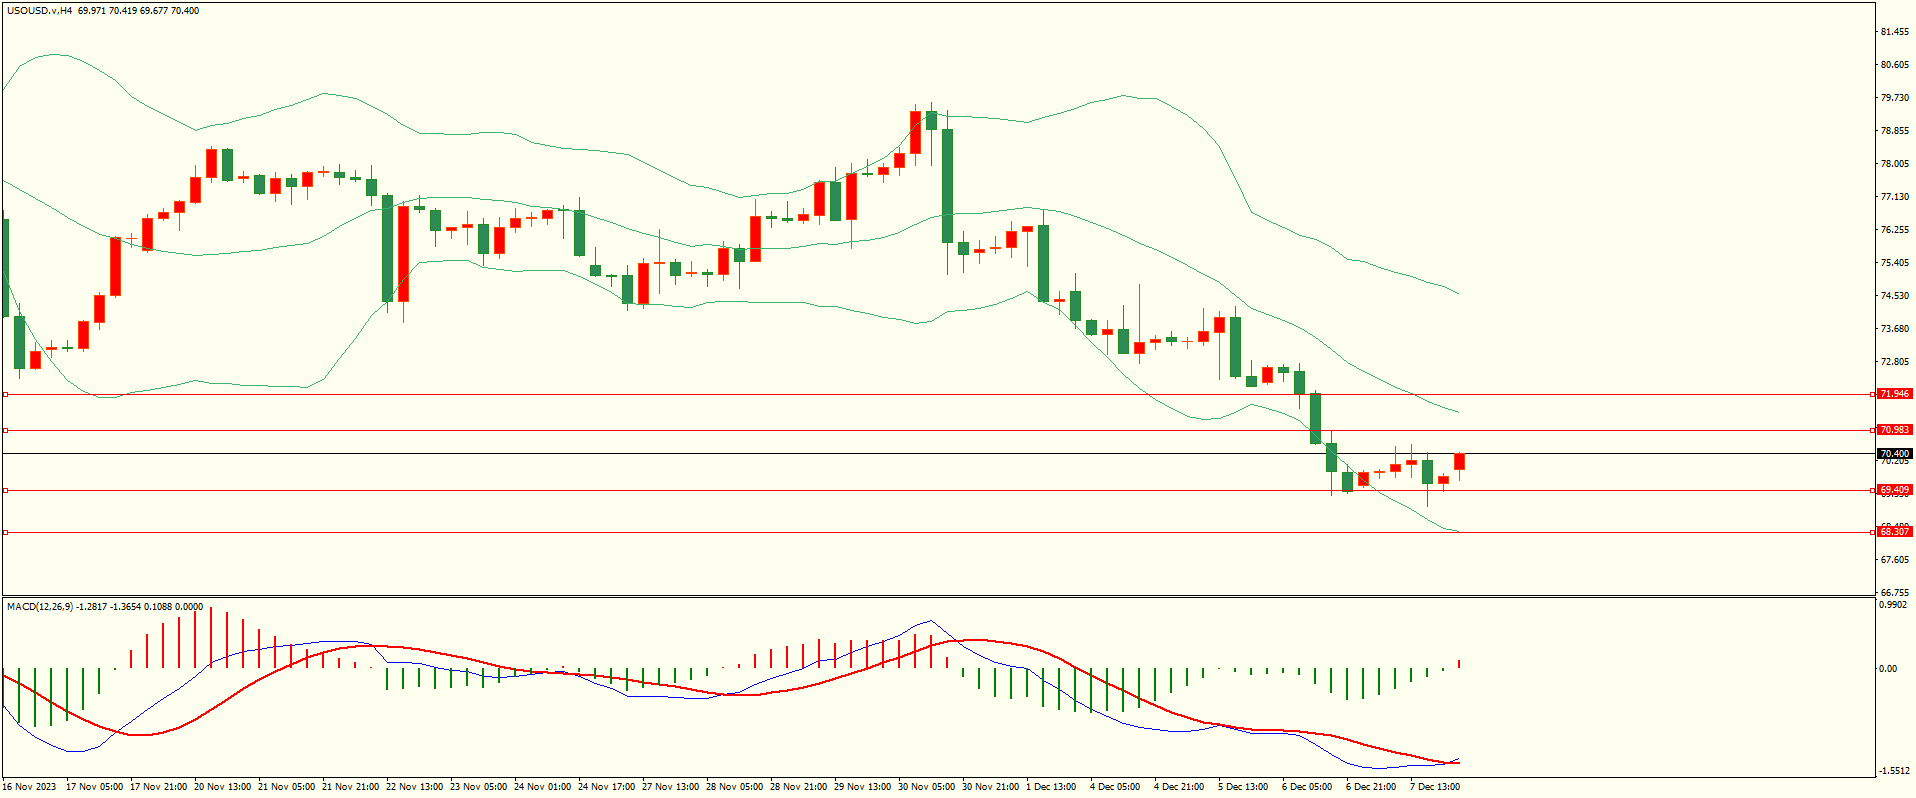Click the 81.455 price scale value
The width and height of the screenshot is (1916, 798).
point(1894,32)
